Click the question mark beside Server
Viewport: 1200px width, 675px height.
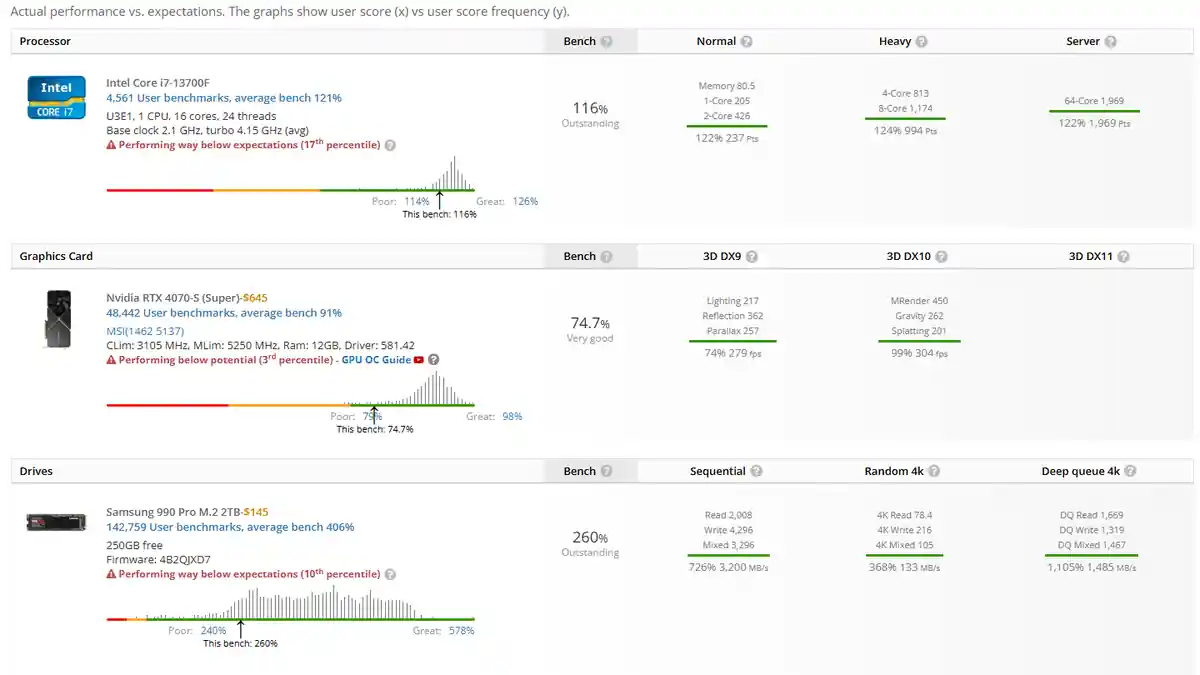click(1111, 42)
